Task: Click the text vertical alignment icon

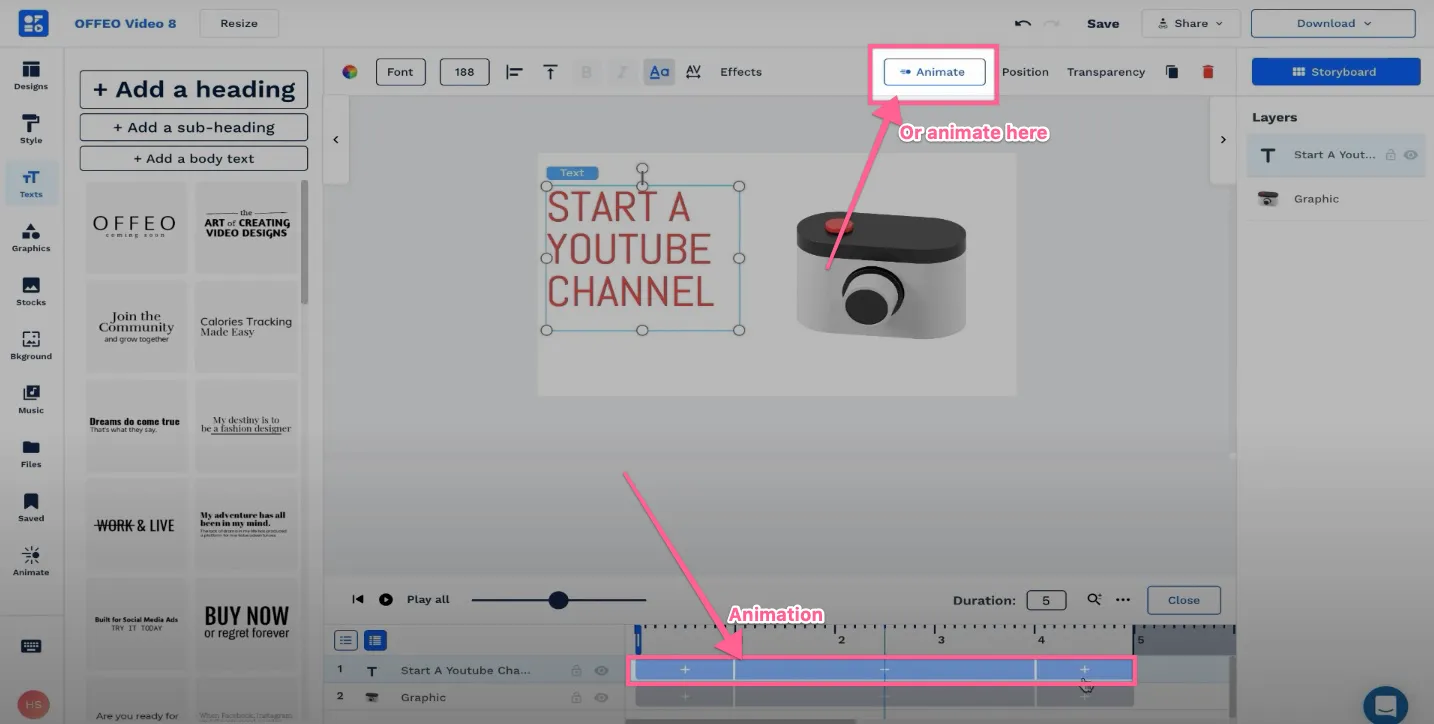Action: [550, 72]
